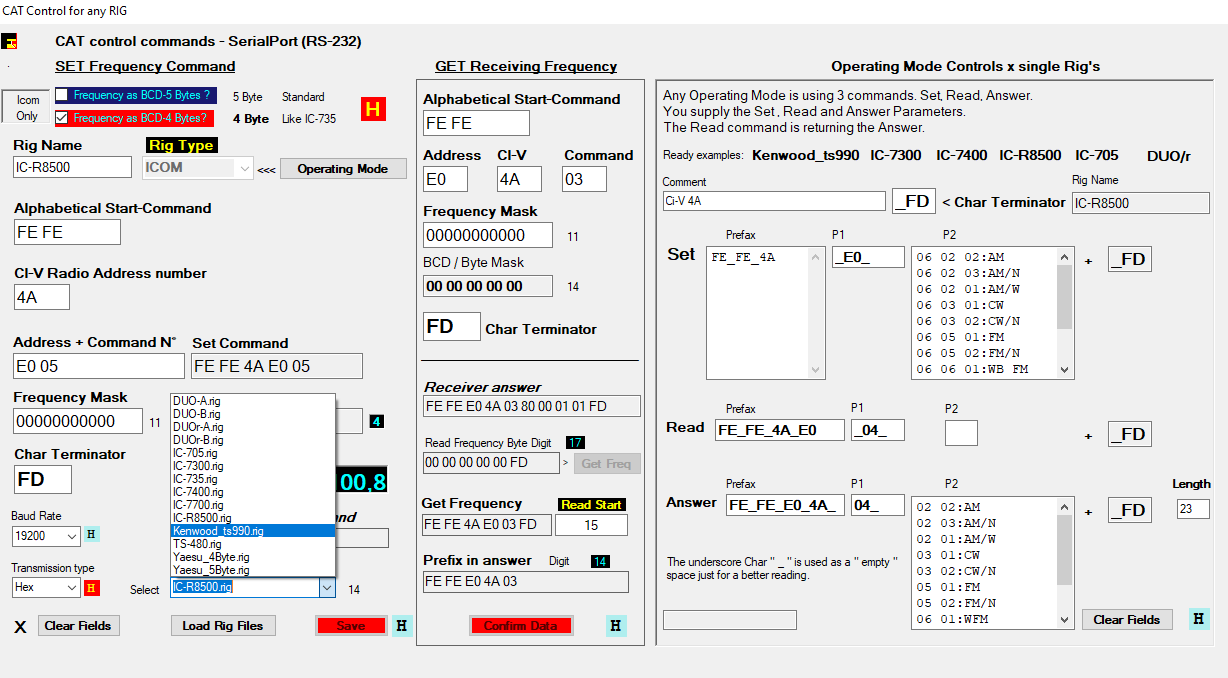Select the highlighted Kenwood_ts990.rig list entry
The height and width of the screenshot is (678, 1228).
(253, 531)
